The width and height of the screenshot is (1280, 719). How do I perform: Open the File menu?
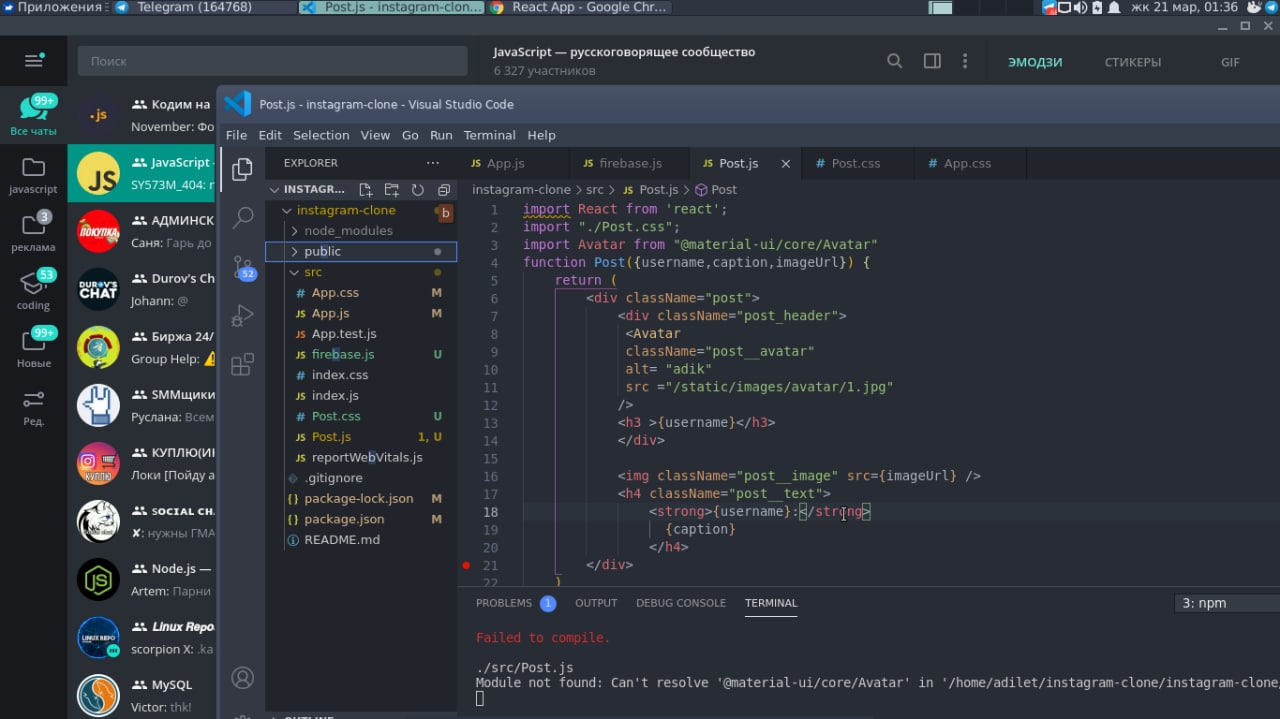click(x=236, y=135)
